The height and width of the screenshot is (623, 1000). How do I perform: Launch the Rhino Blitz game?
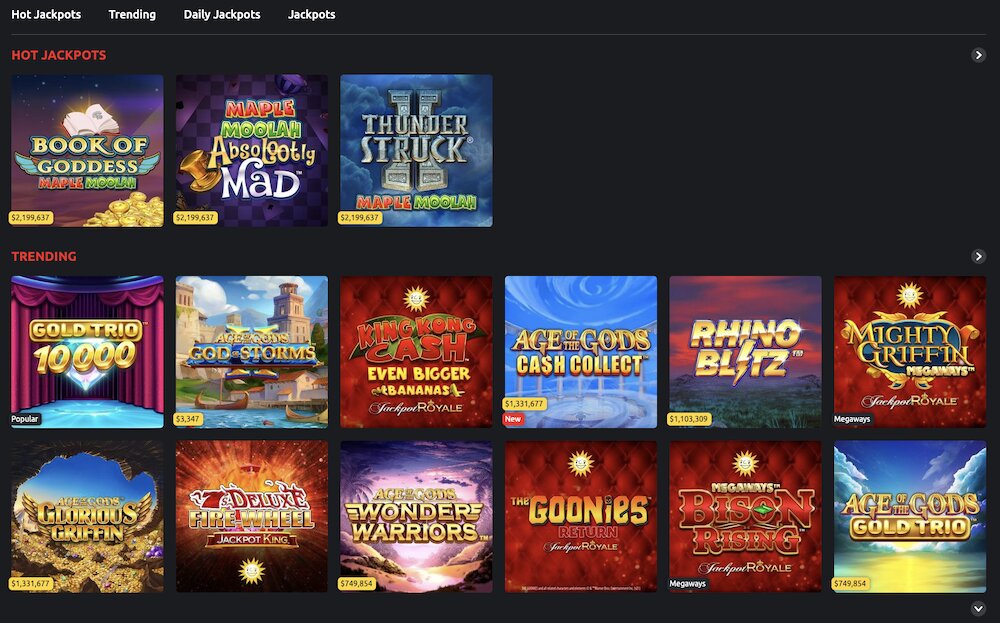[746, 351]
